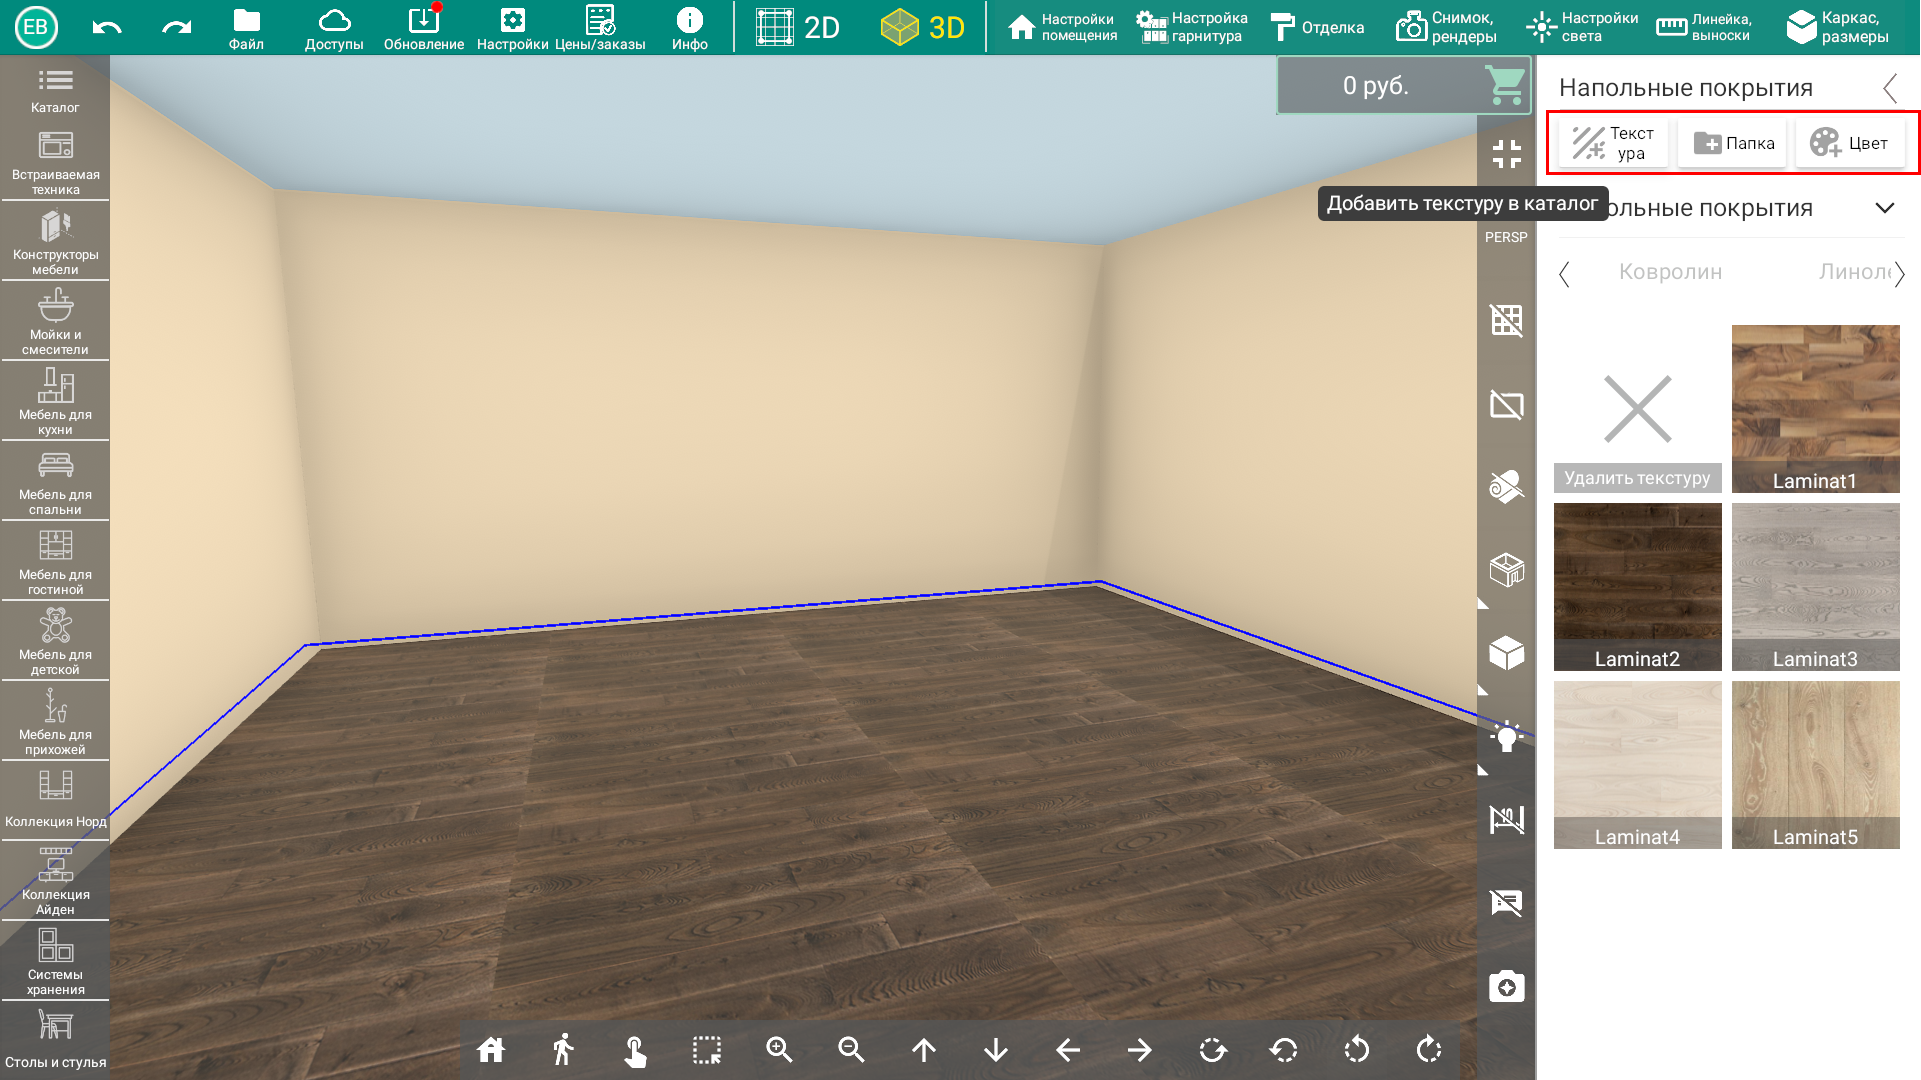Toggle the crossed rectangle visibility icon
The height and width of the screenshot is (1080, 1921).
click(x=1506, y=405)
